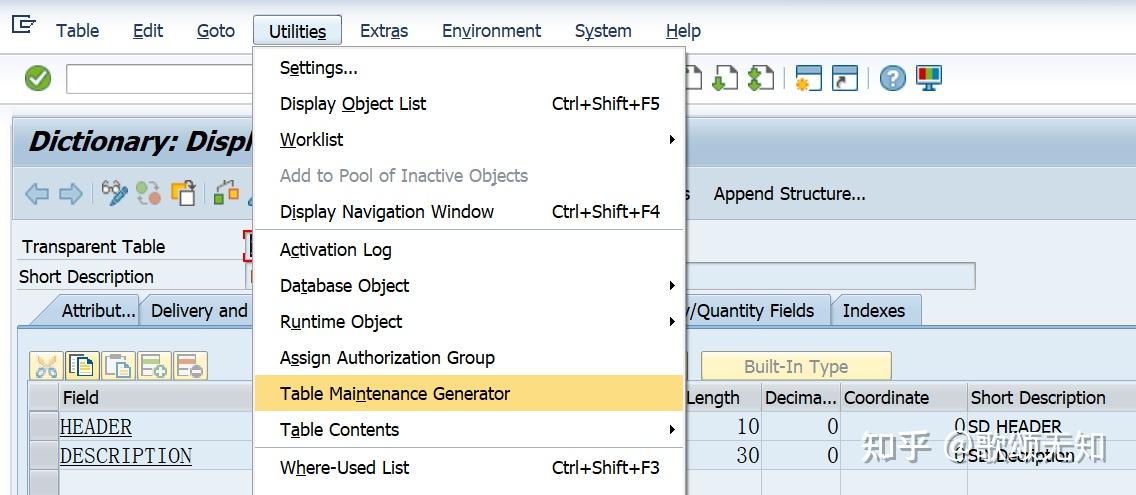Select the DESCRIPTION row selector box
The width and height of the screenshot is (1136, 495).
44,456
